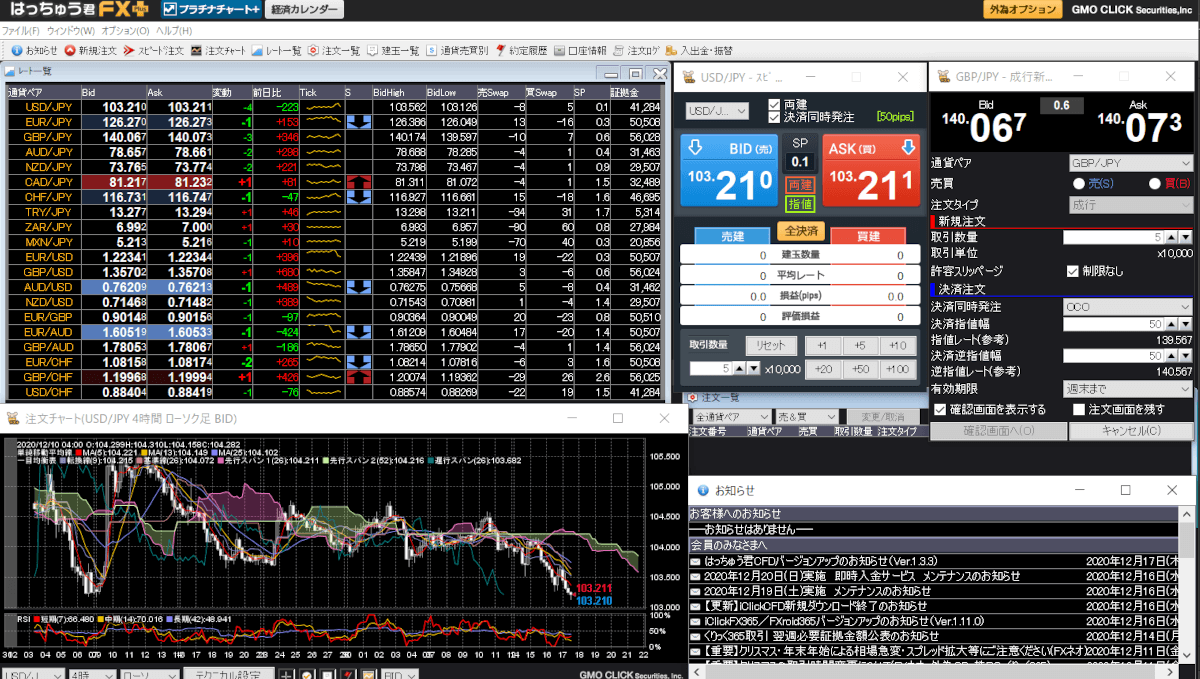This screenshot has height=679, width=1200.
Task: Toggle the 両建 checkbox in speed order
Action: click(x=774, y=105)
